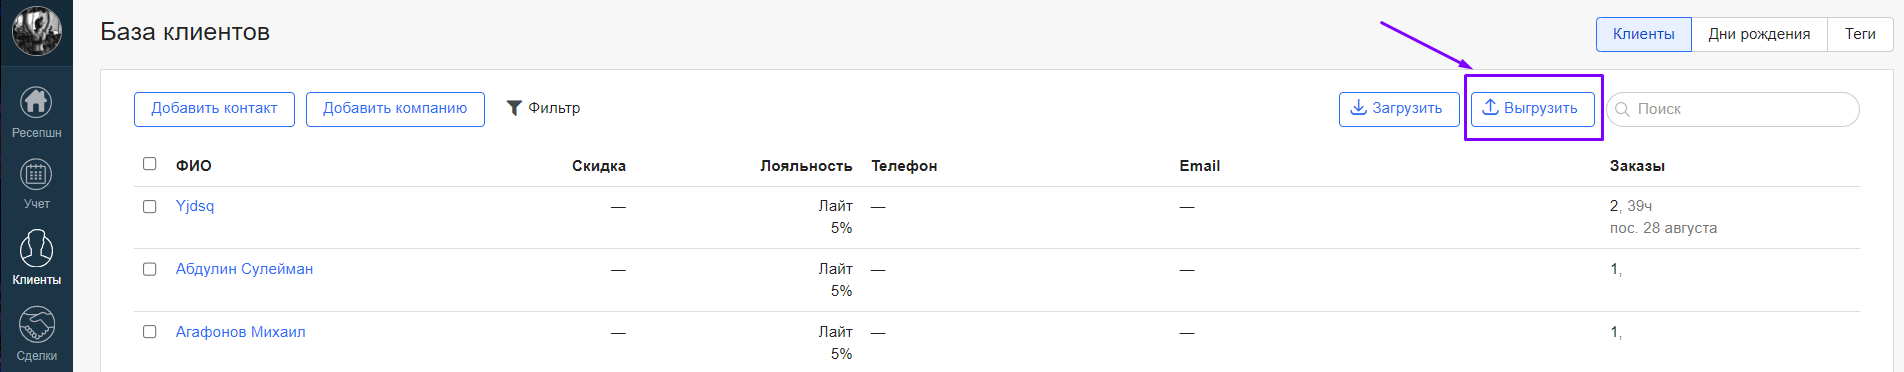Check the box for Агафонов Михаил
Image resolution: width=1904 pixels, height=372 pixels.
150,332
